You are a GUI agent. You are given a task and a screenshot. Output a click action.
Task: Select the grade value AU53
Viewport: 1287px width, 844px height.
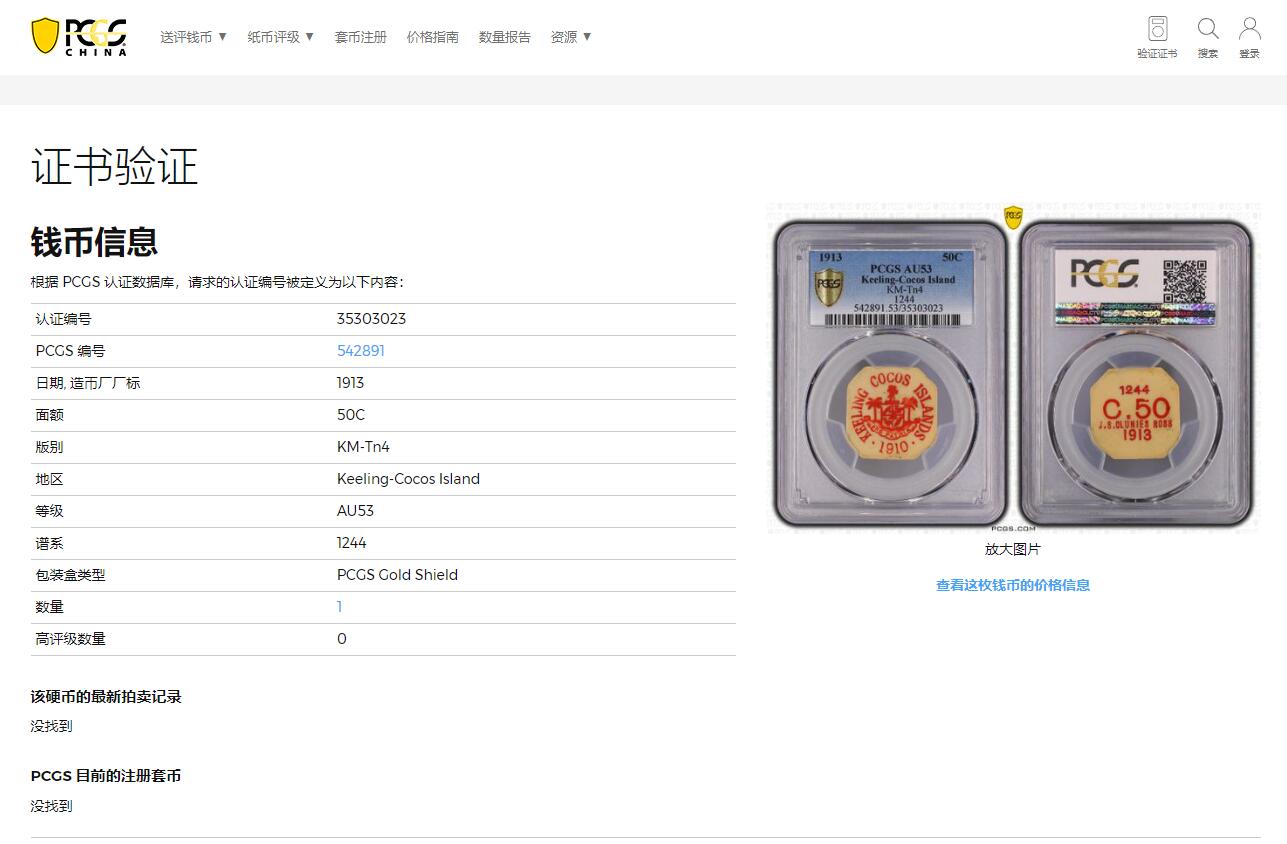click(x=355, y=511)
